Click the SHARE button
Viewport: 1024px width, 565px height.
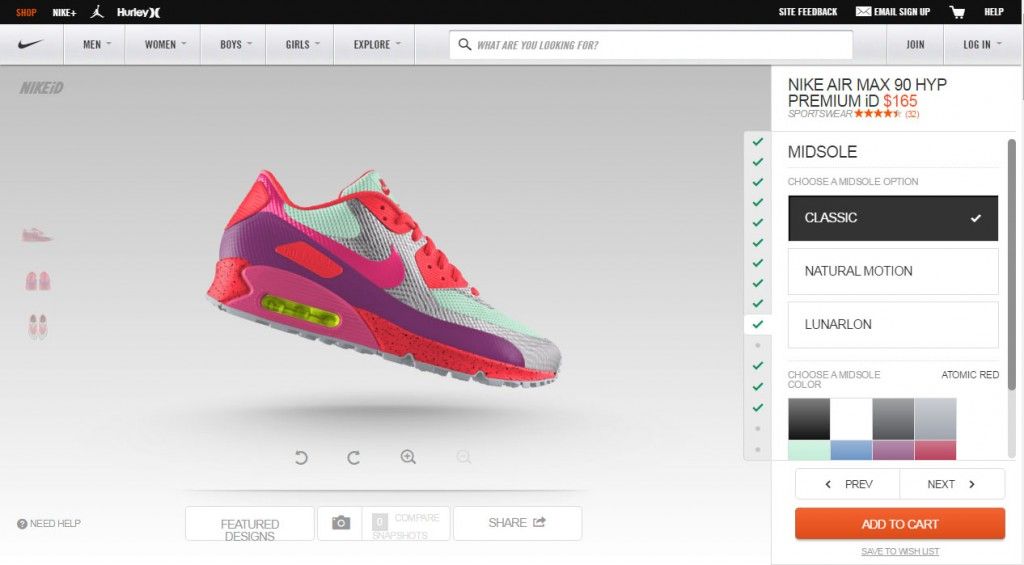pos(517,523)
